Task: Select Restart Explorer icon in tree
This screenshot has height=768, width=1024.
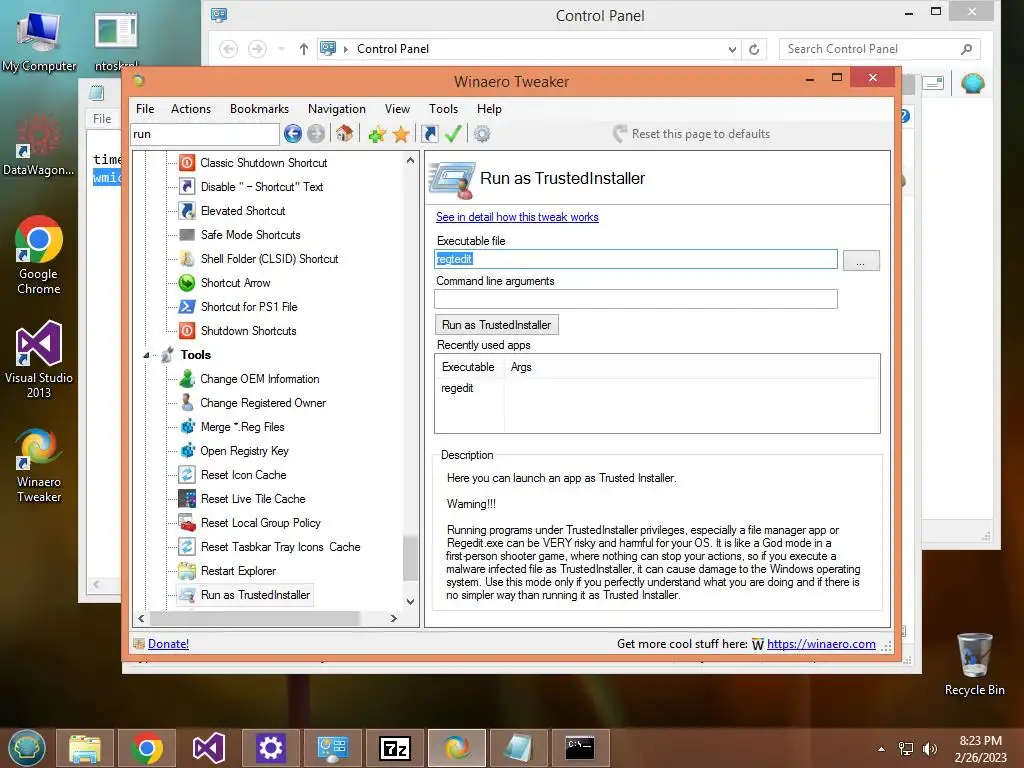Action: (x=187, y=571)
